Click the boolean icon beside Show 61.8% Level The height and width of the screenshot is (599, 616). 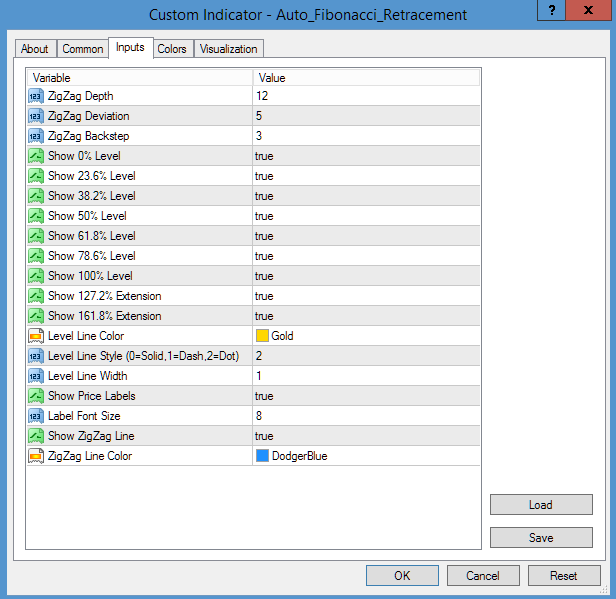(36, 236)
